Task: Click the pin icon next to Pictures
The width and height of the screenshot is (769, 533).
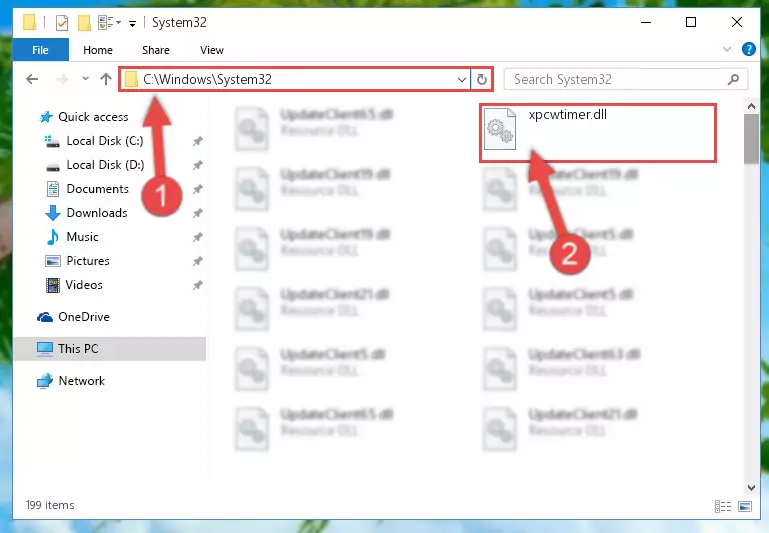Action: (x=197, y=261)
